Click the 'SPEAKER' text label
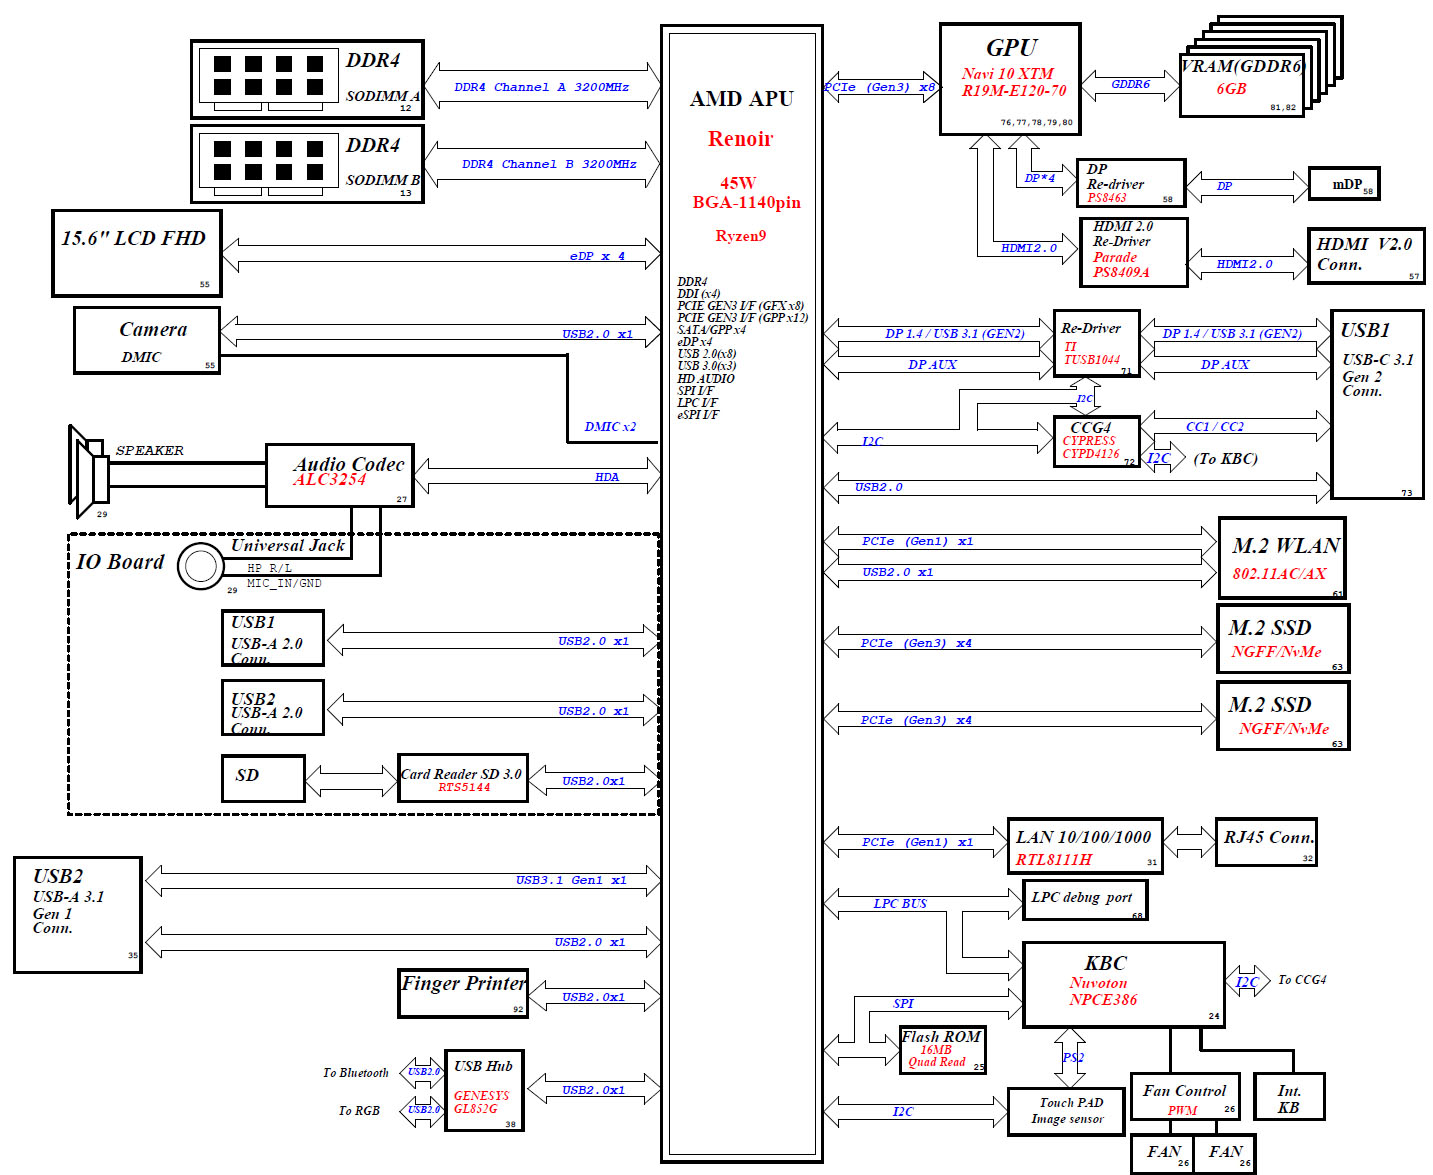Viewport: 1433px width, 1175px height. 149,450
